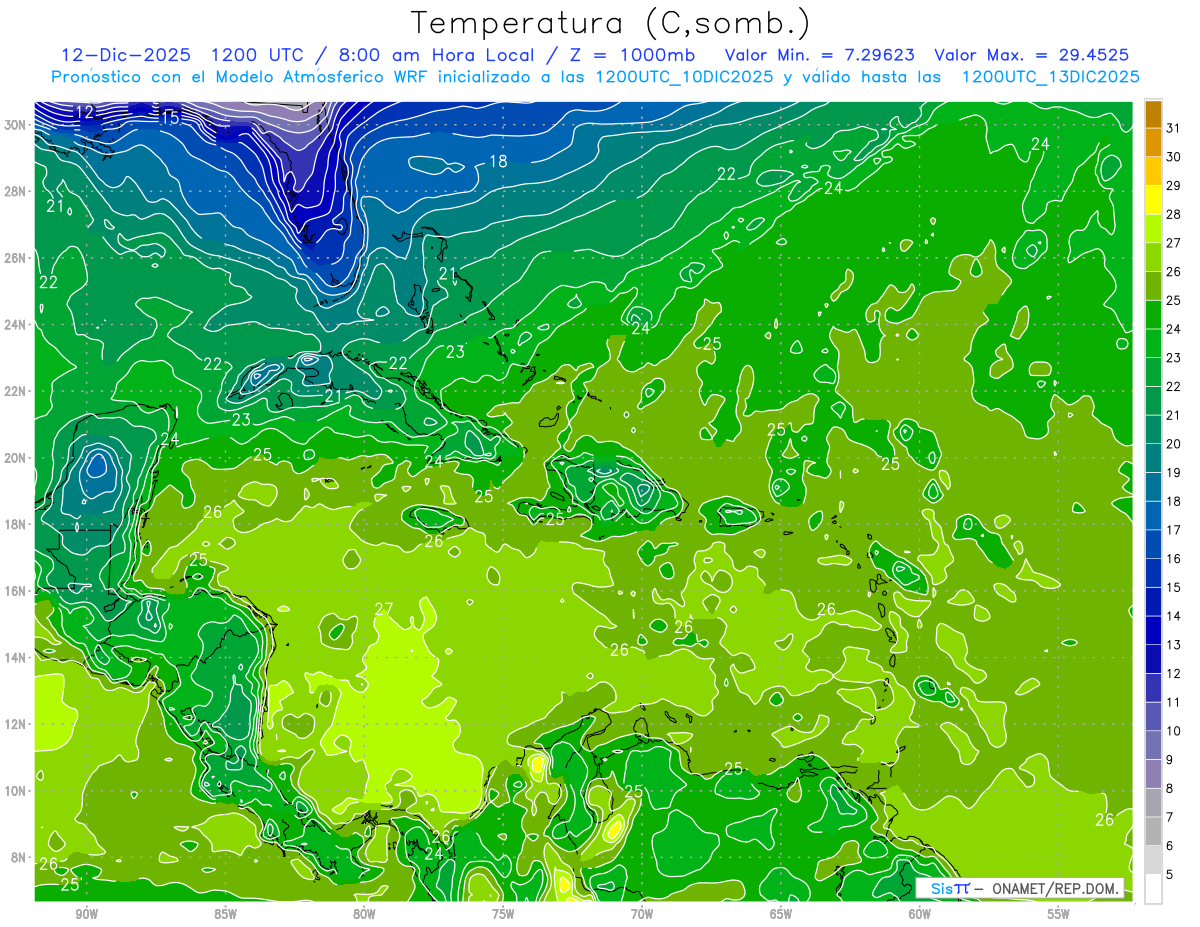
Task: Pick the teal swatch between 19 and 20
Action: tap(1153, 458)
